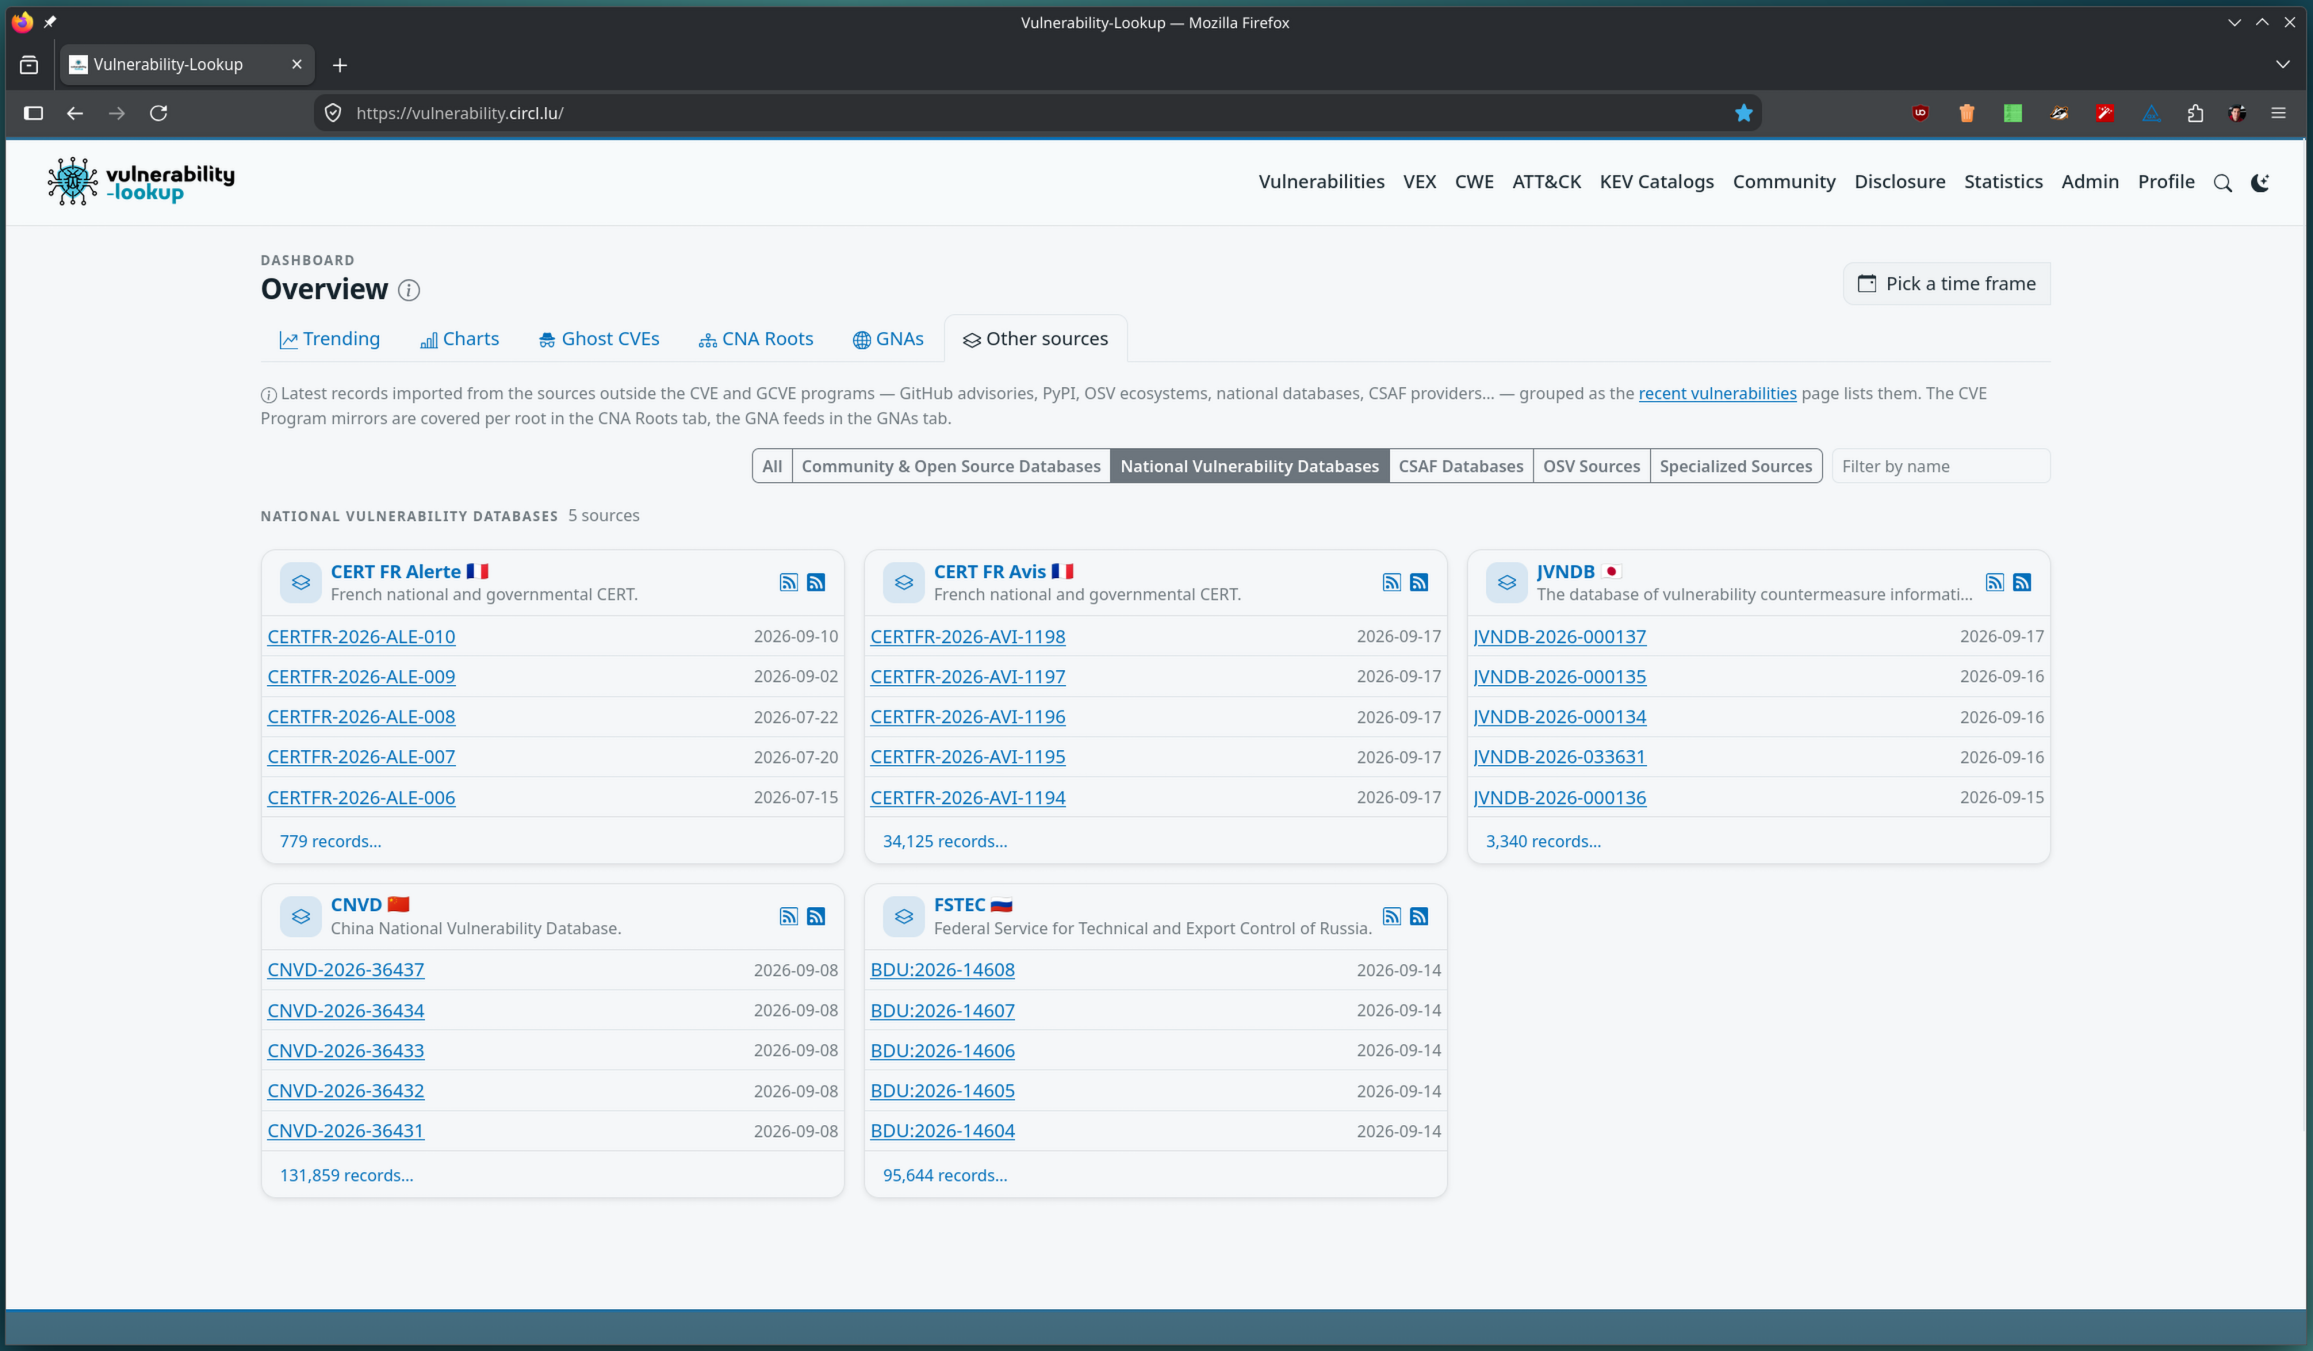Open the Vulnerabilities nav menu
Screen dimensions: 2313x1351
[1321, 182]
